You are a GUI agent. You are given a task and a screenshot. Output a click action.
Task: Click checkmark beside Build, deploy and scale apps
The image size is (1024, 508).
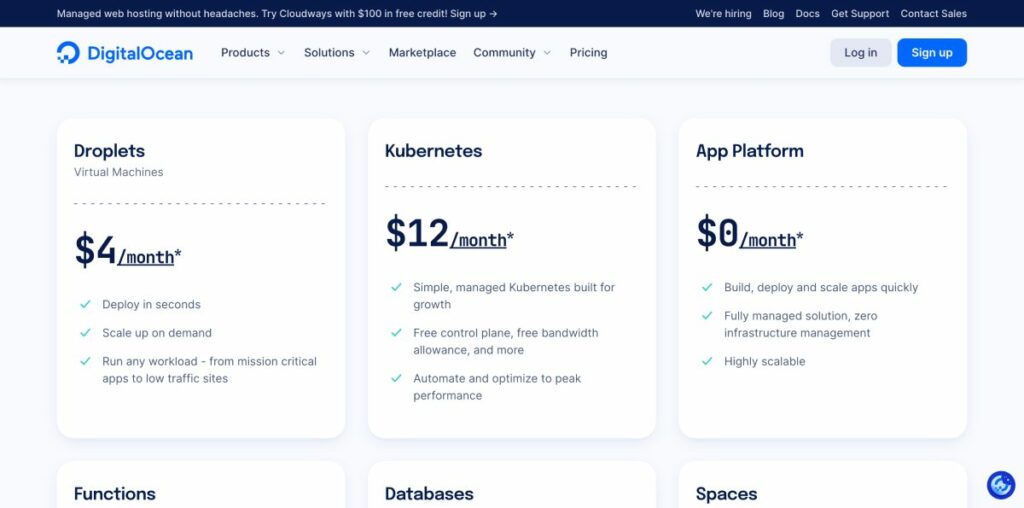(707, 287)
